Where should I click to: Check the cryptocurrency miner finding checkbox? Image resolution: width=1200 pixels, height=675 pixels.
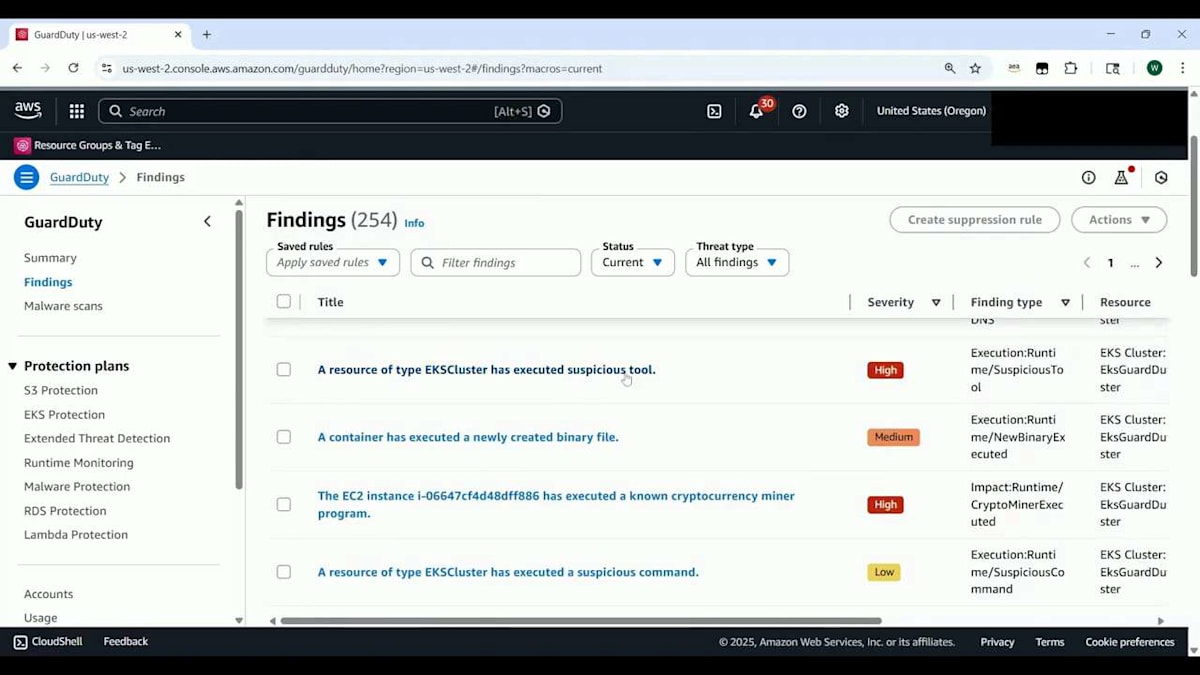[x=284, y=504]
